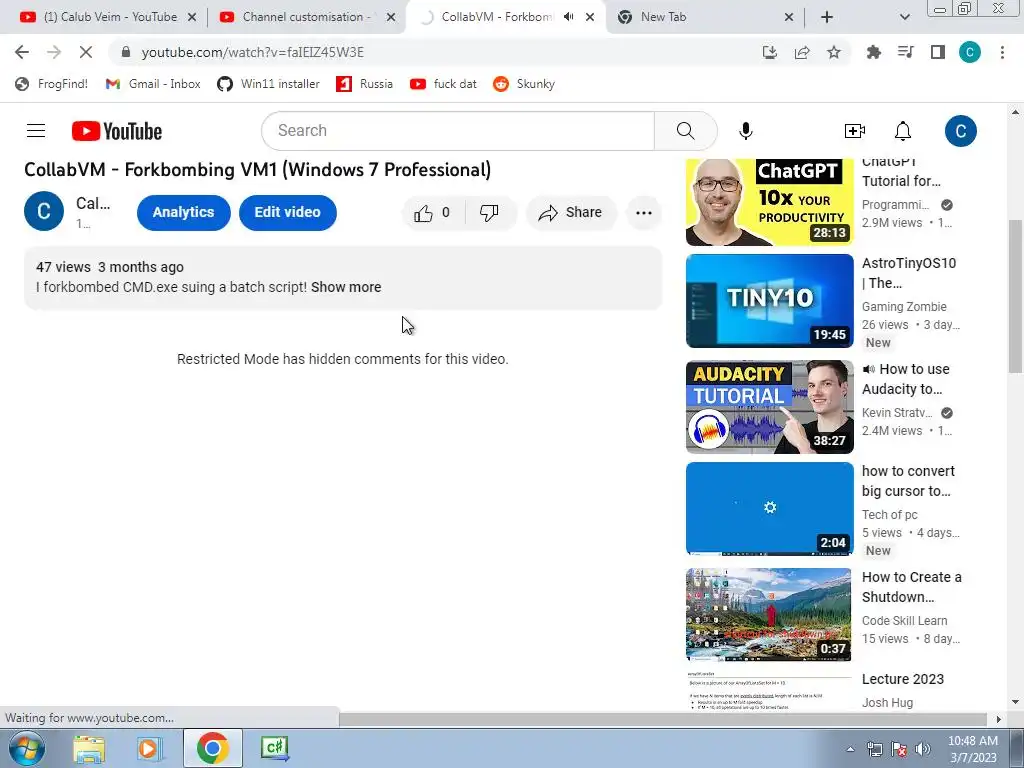Bookmark this page with the star

[834, 52]
